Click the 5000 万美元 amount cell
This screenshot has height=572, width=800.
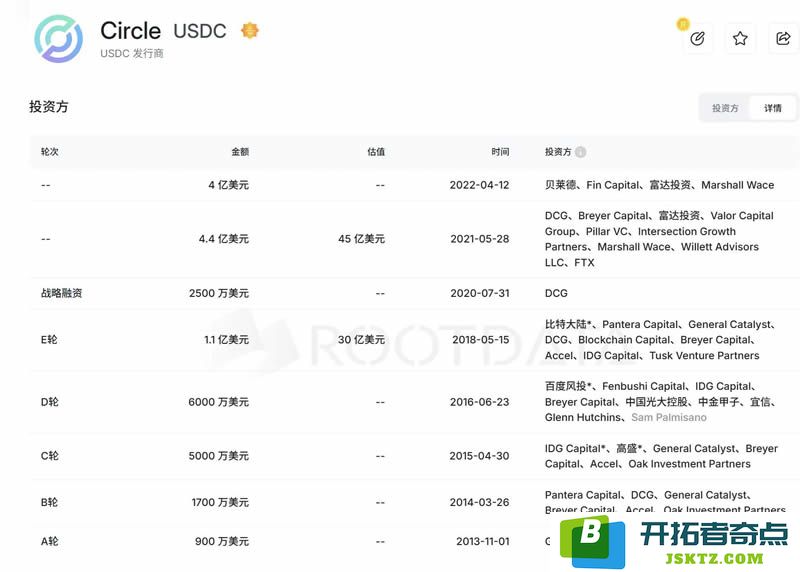click(218, 456)
